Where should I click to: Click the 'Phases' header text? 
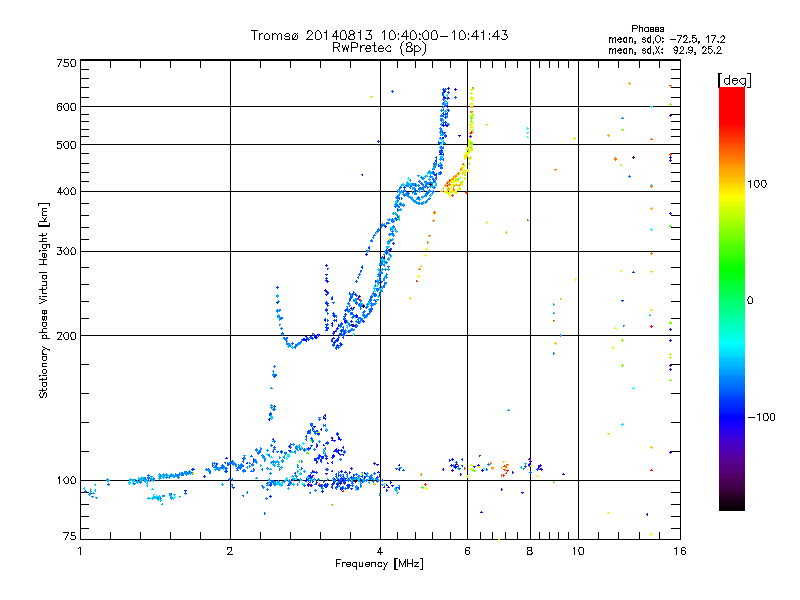(647, 29)
